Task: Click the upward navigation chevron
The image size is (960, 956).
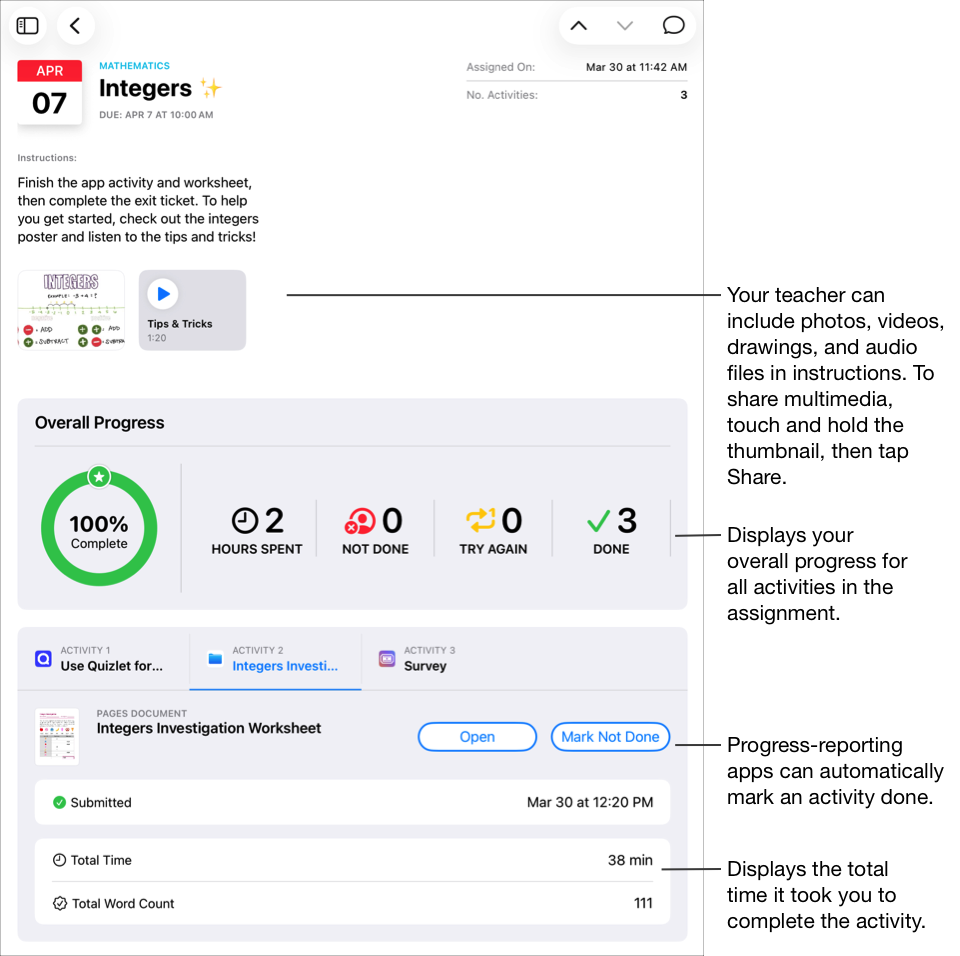Action: pyautogui.click(x=579, y=25)
